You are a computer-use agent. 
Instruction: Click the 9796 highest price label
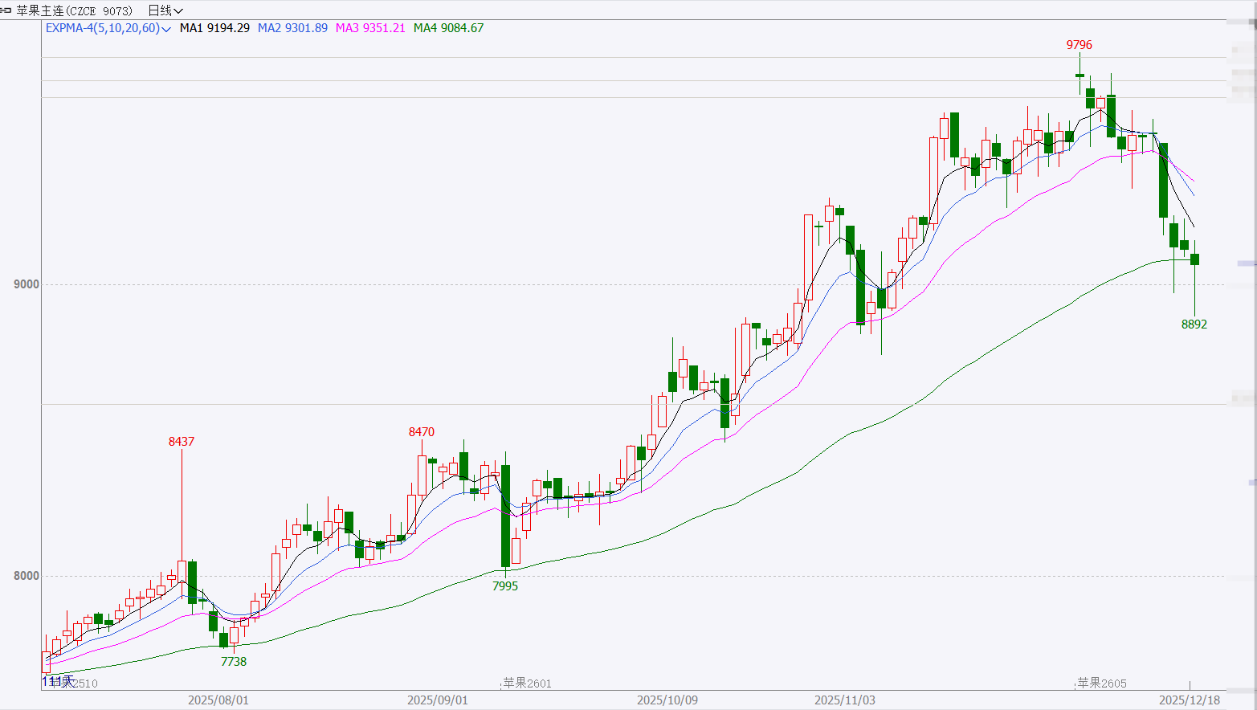[x=1079, y=45]
